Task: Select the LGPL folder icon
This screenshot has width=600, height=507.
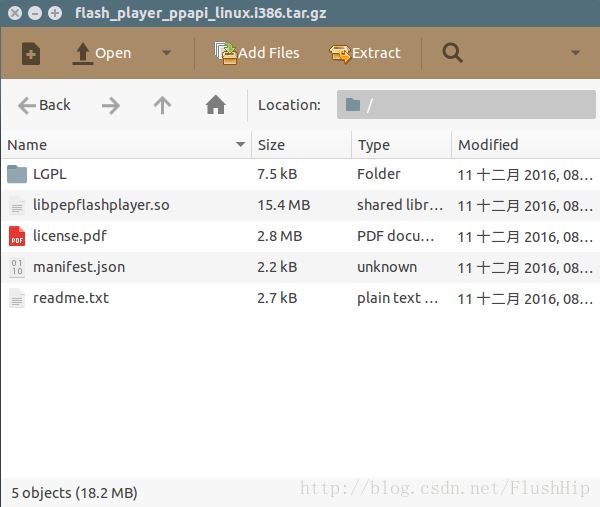Action: pyautogui.click(x=17, y=174)
